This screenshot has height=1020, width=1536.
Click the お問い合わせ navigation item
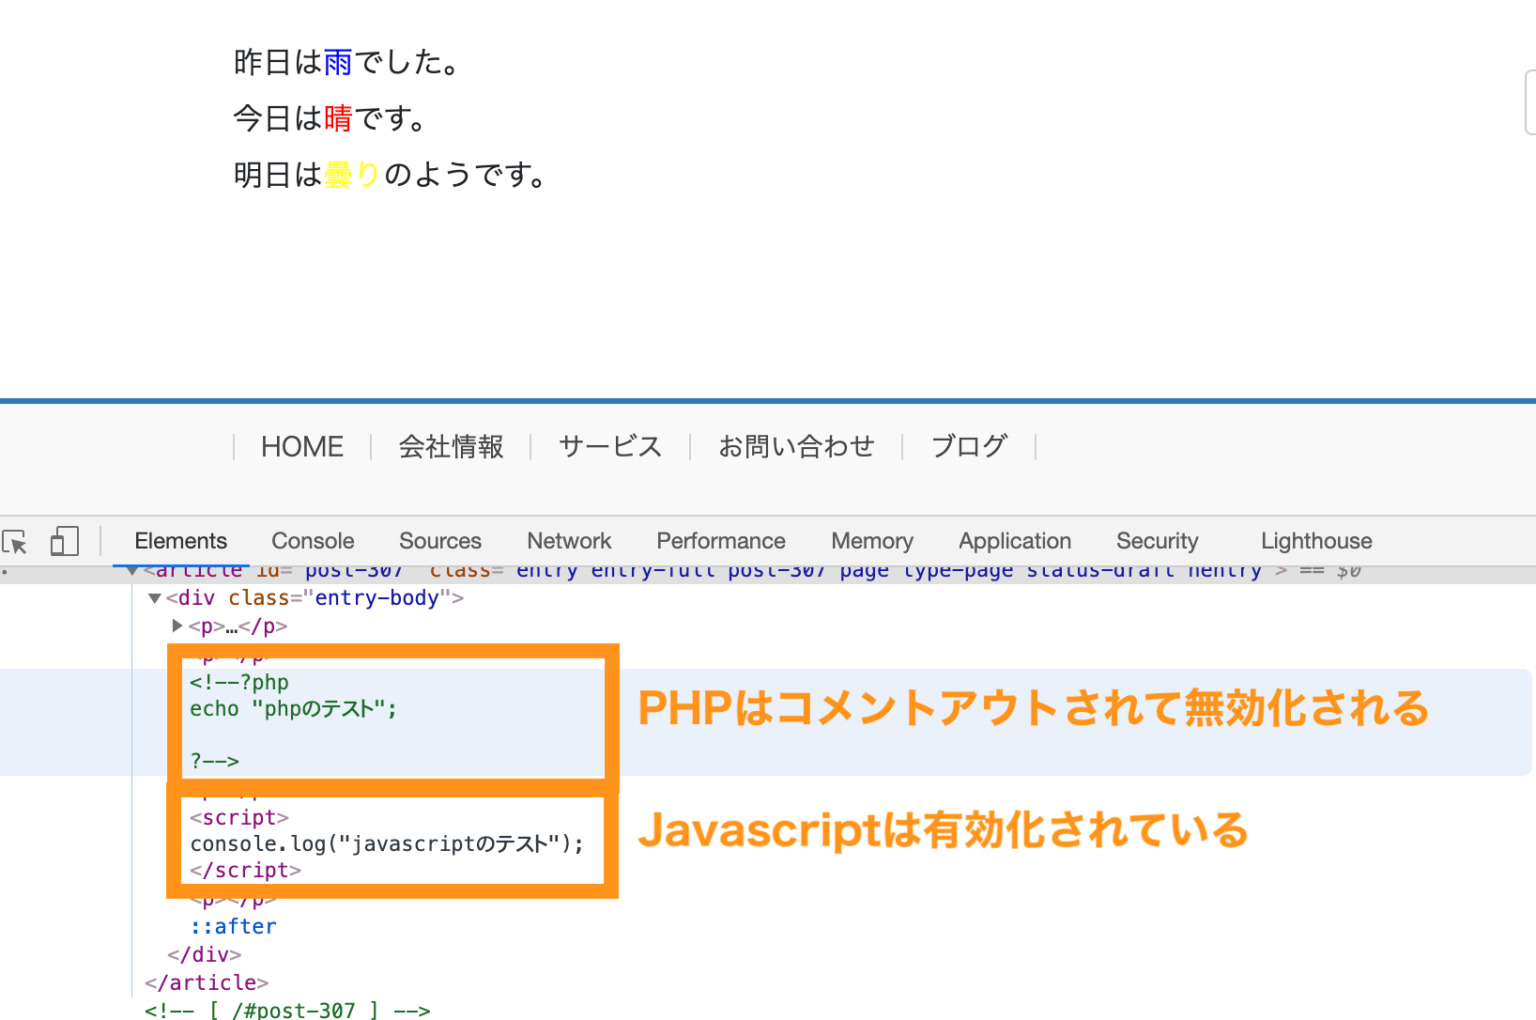point(796,447)
